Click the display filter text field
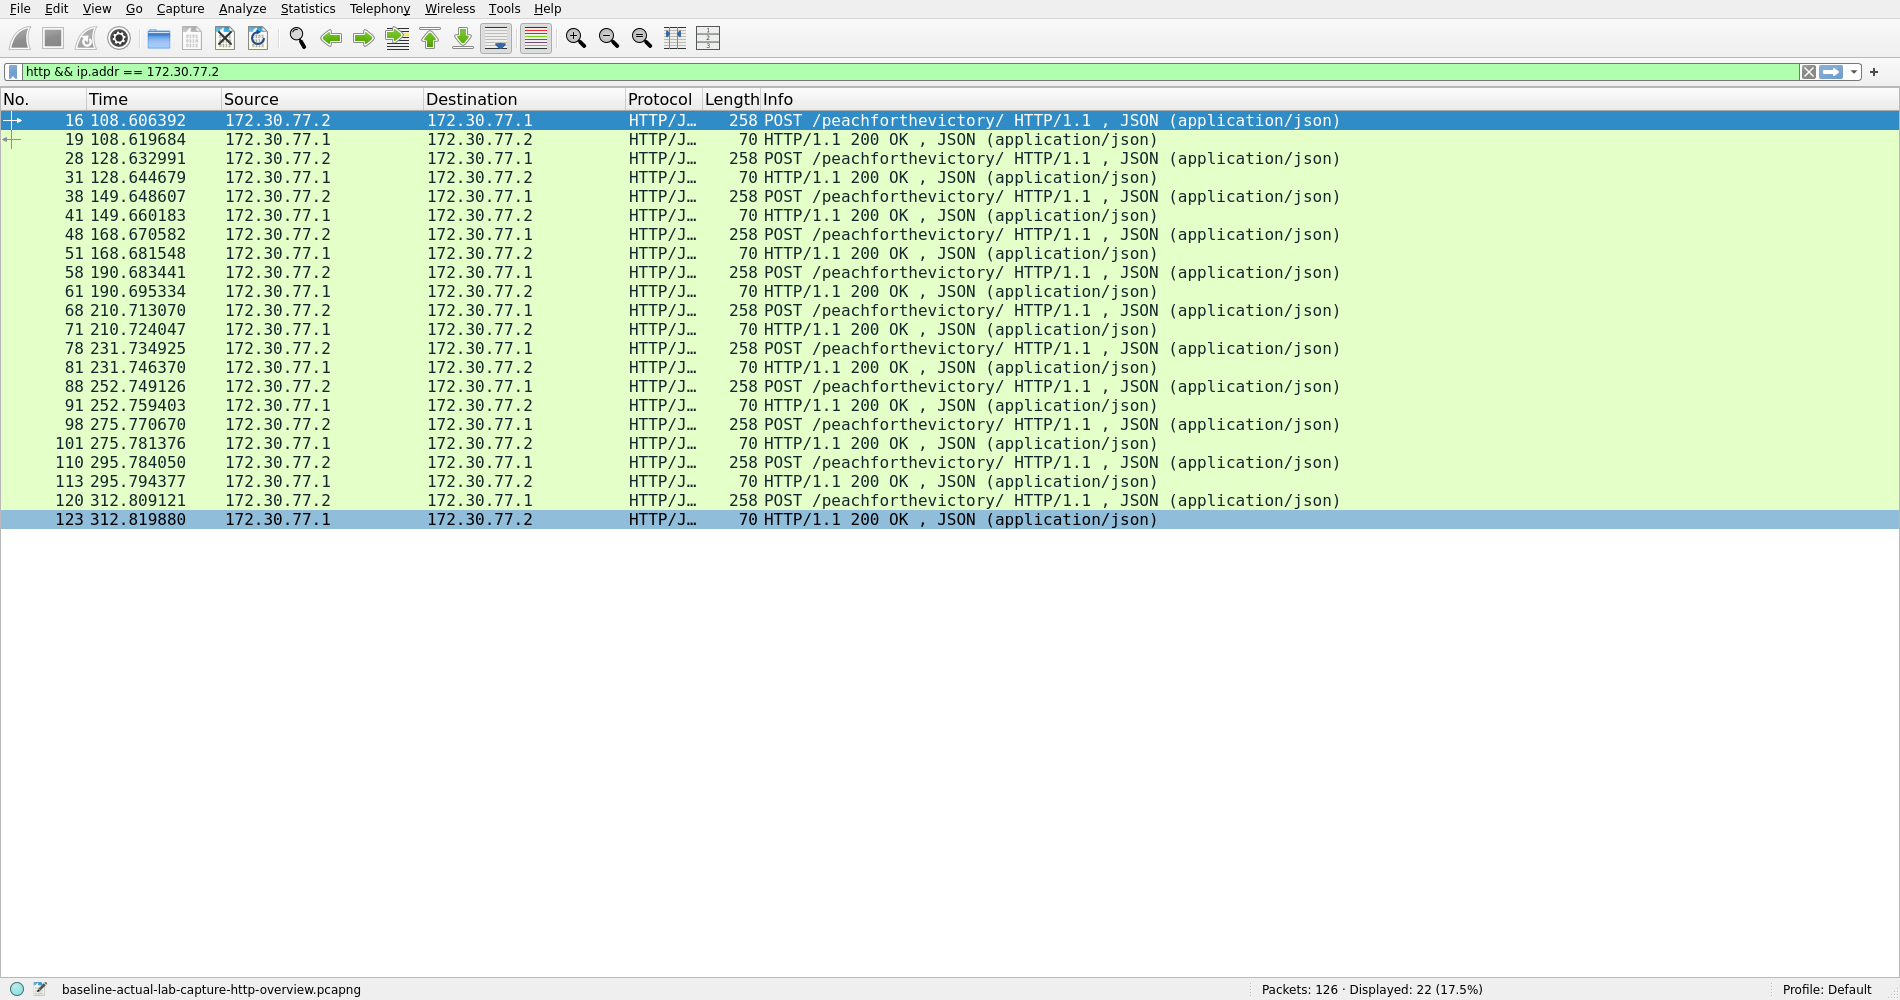The height and width of the screenshot is (1000, 1900). click(910, 72)
